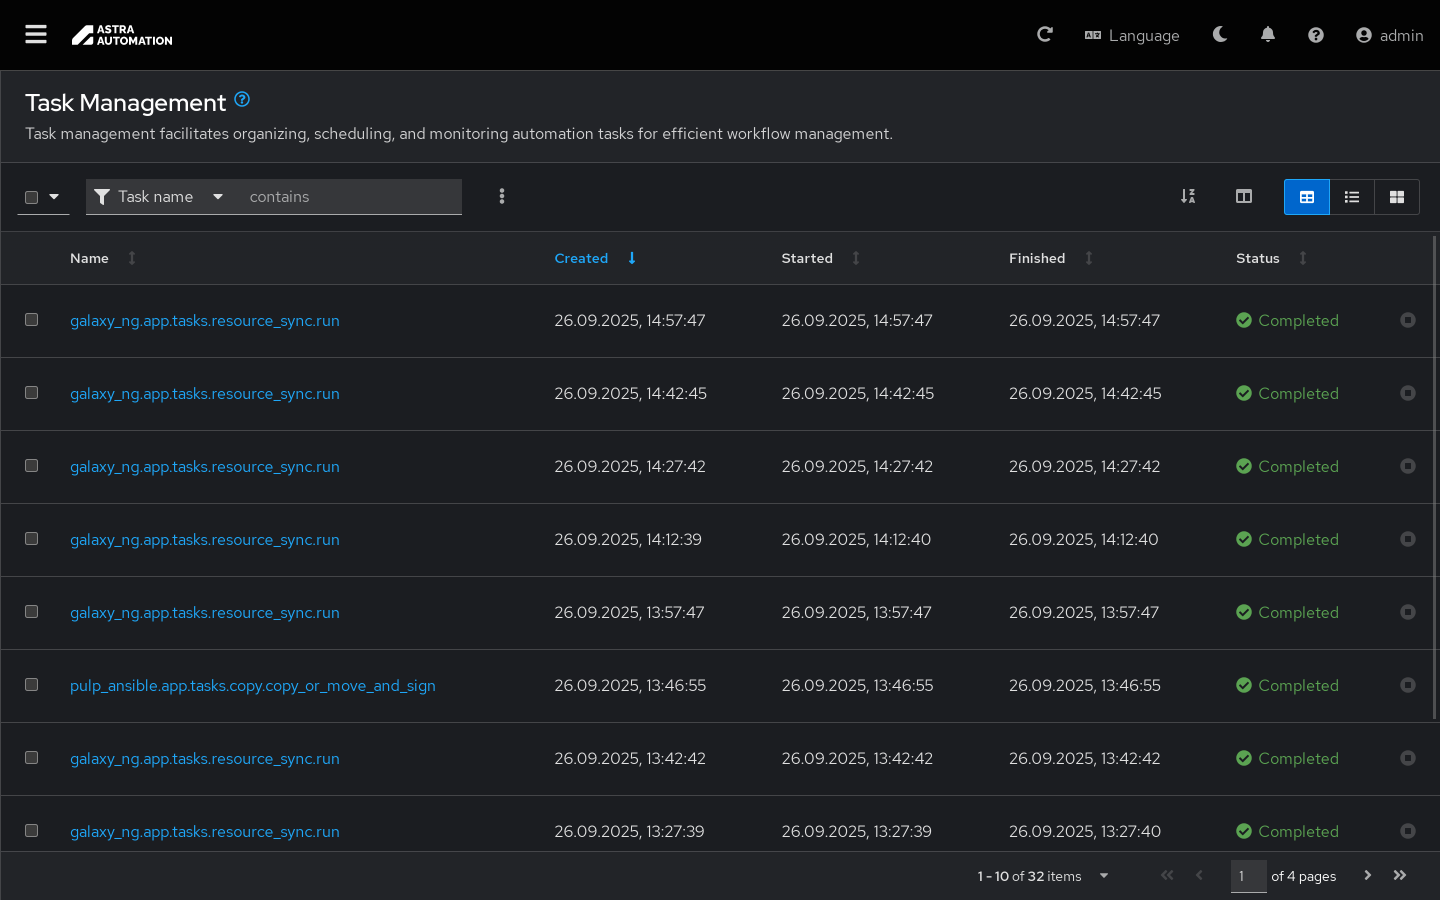
Task: Switch to card view
Action: tap(1396, 197)
